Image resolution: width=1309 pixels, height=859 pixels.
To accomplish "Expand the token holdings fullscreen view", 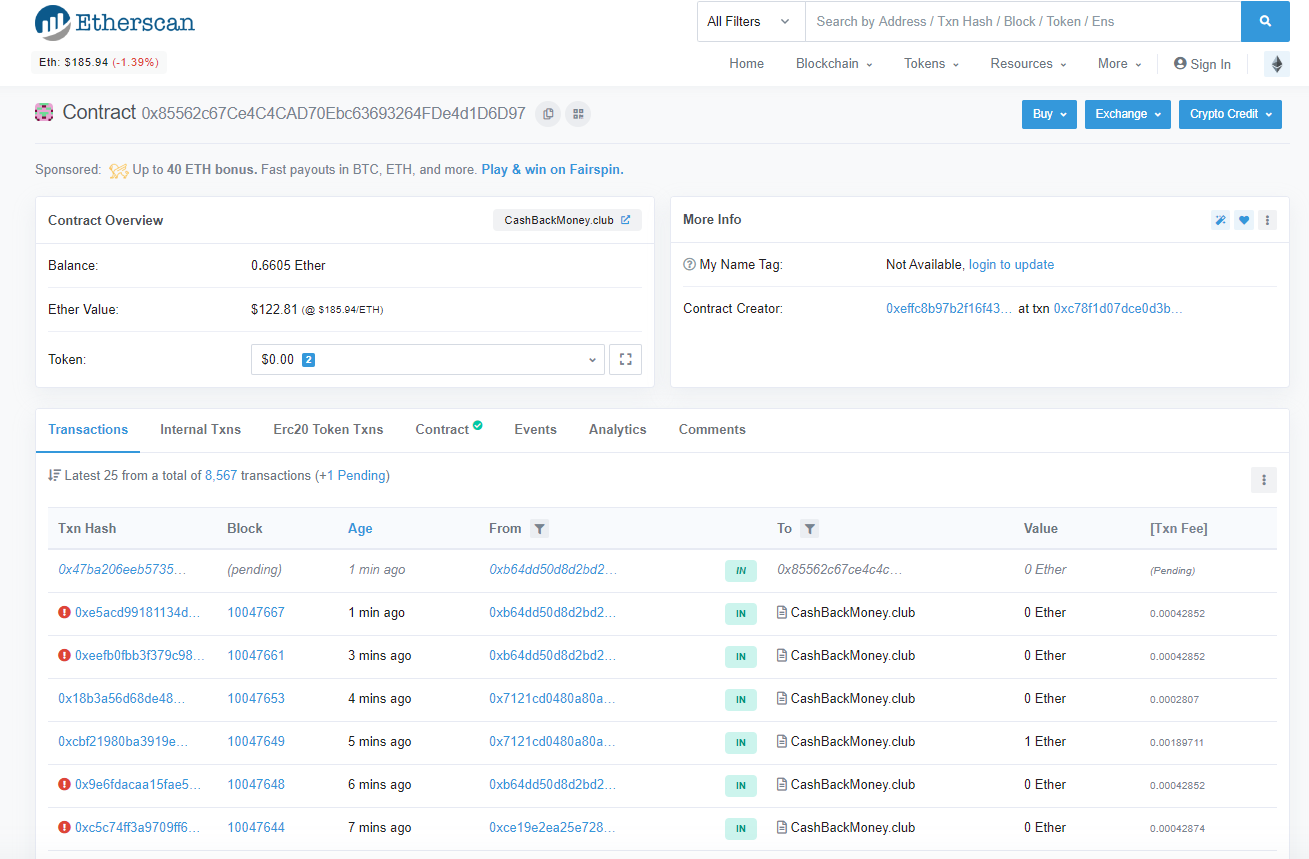I will (626, 359).
